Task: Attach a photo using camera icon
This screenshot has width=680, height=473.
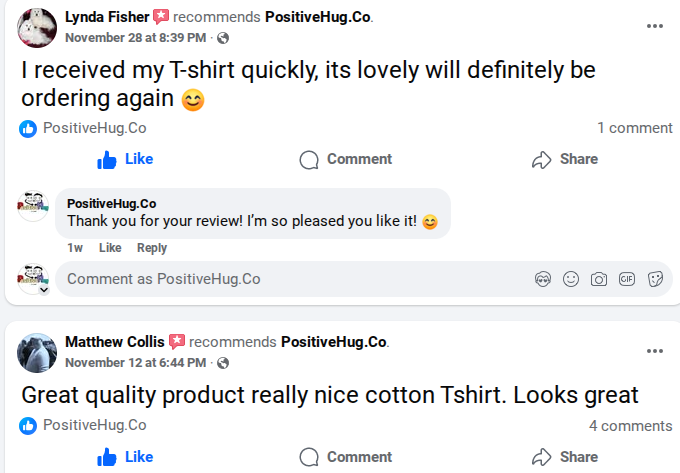Action: click(599, 279)
